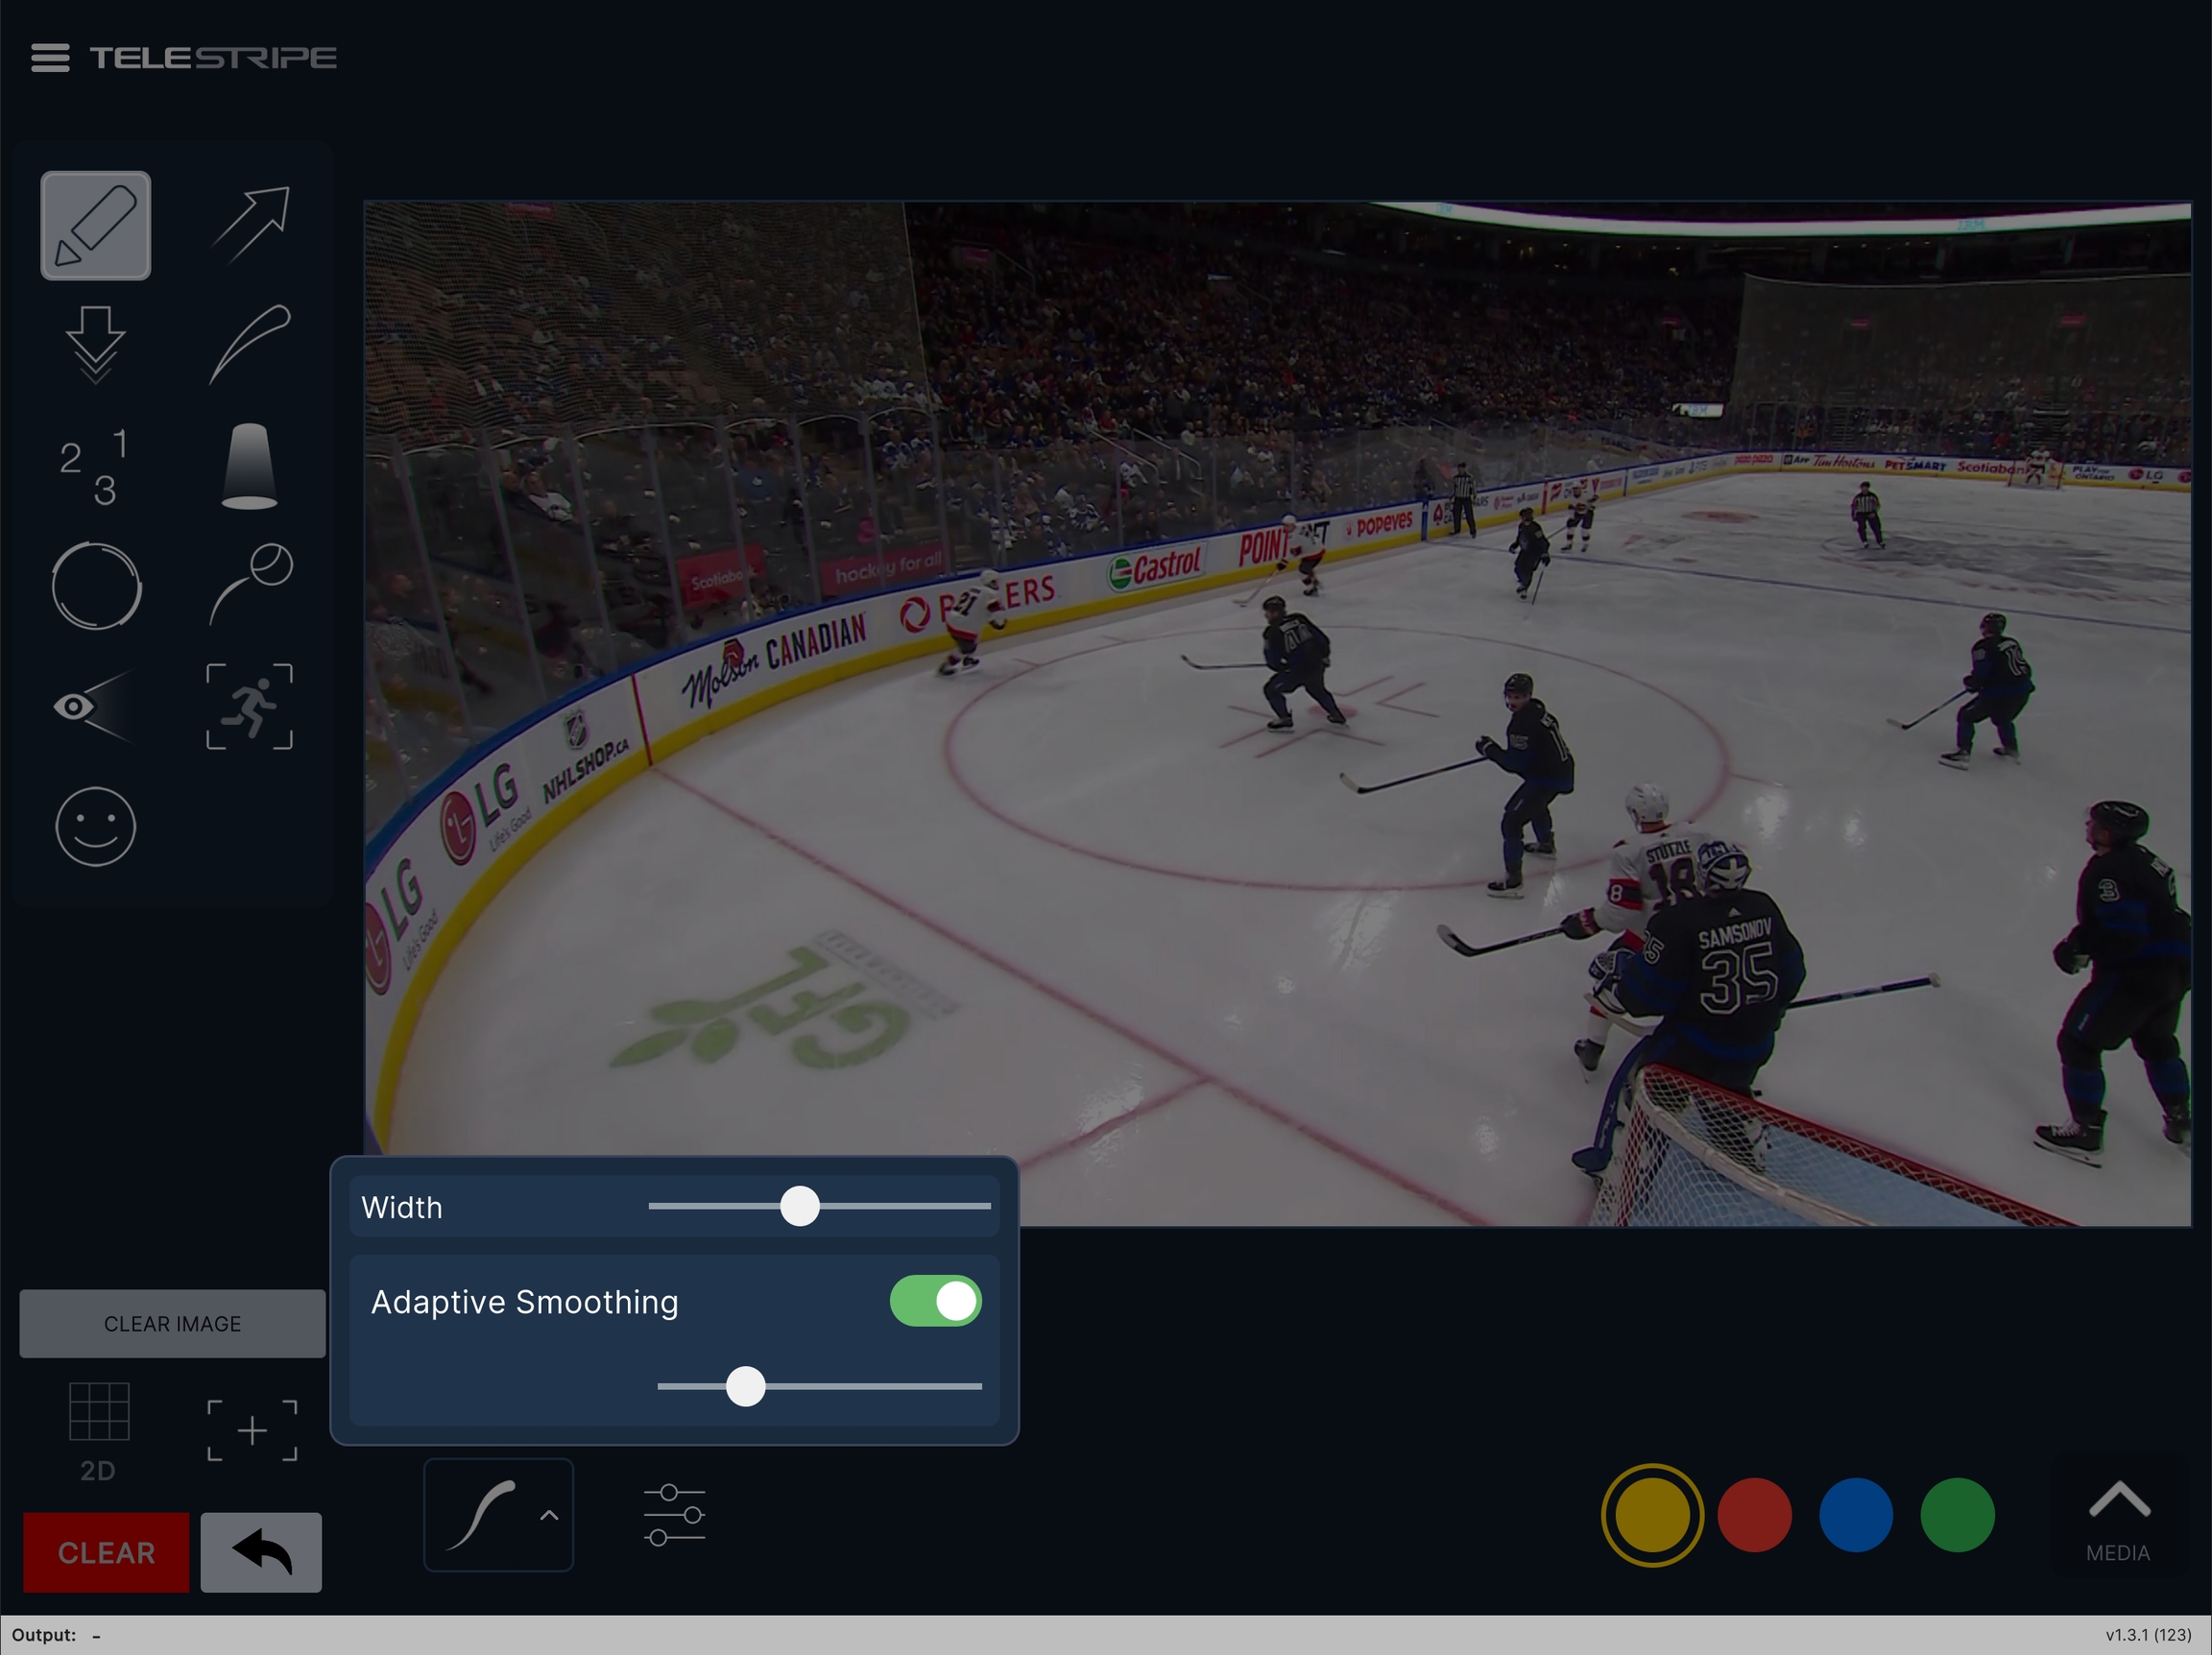Pick the spotlight cone tool

tap(249, 466)
